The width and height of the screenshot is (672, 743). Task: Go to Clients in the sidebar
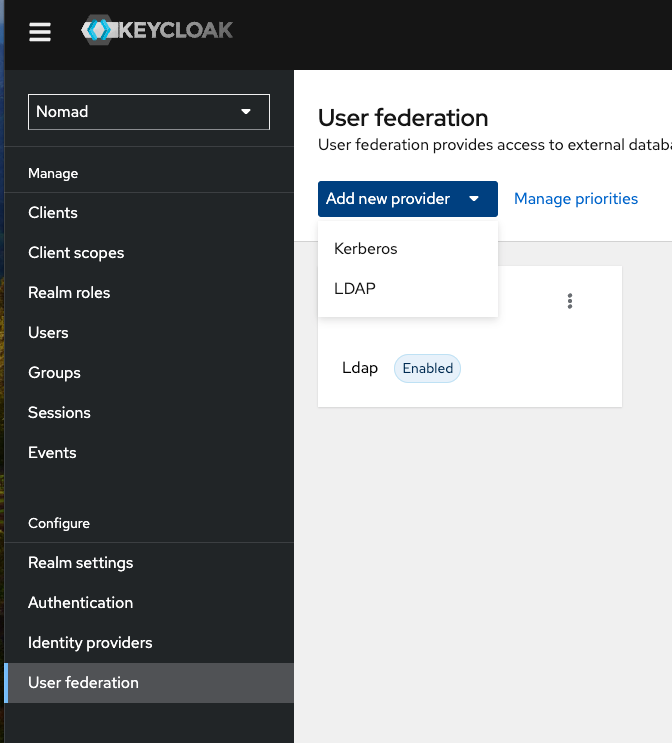[x=53, y=213]
